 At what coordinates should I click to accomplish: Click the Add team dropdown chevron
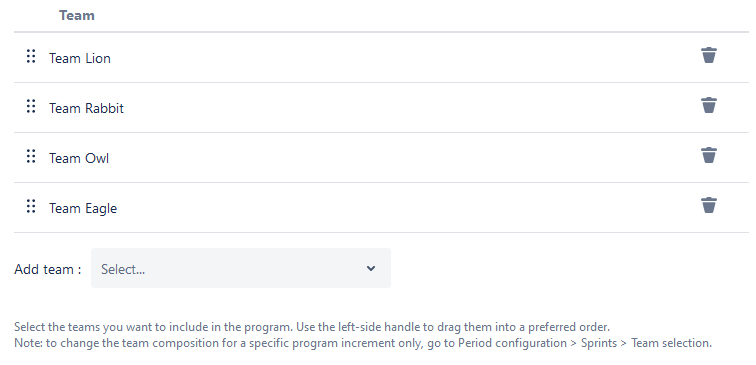[x=371, y=269]
